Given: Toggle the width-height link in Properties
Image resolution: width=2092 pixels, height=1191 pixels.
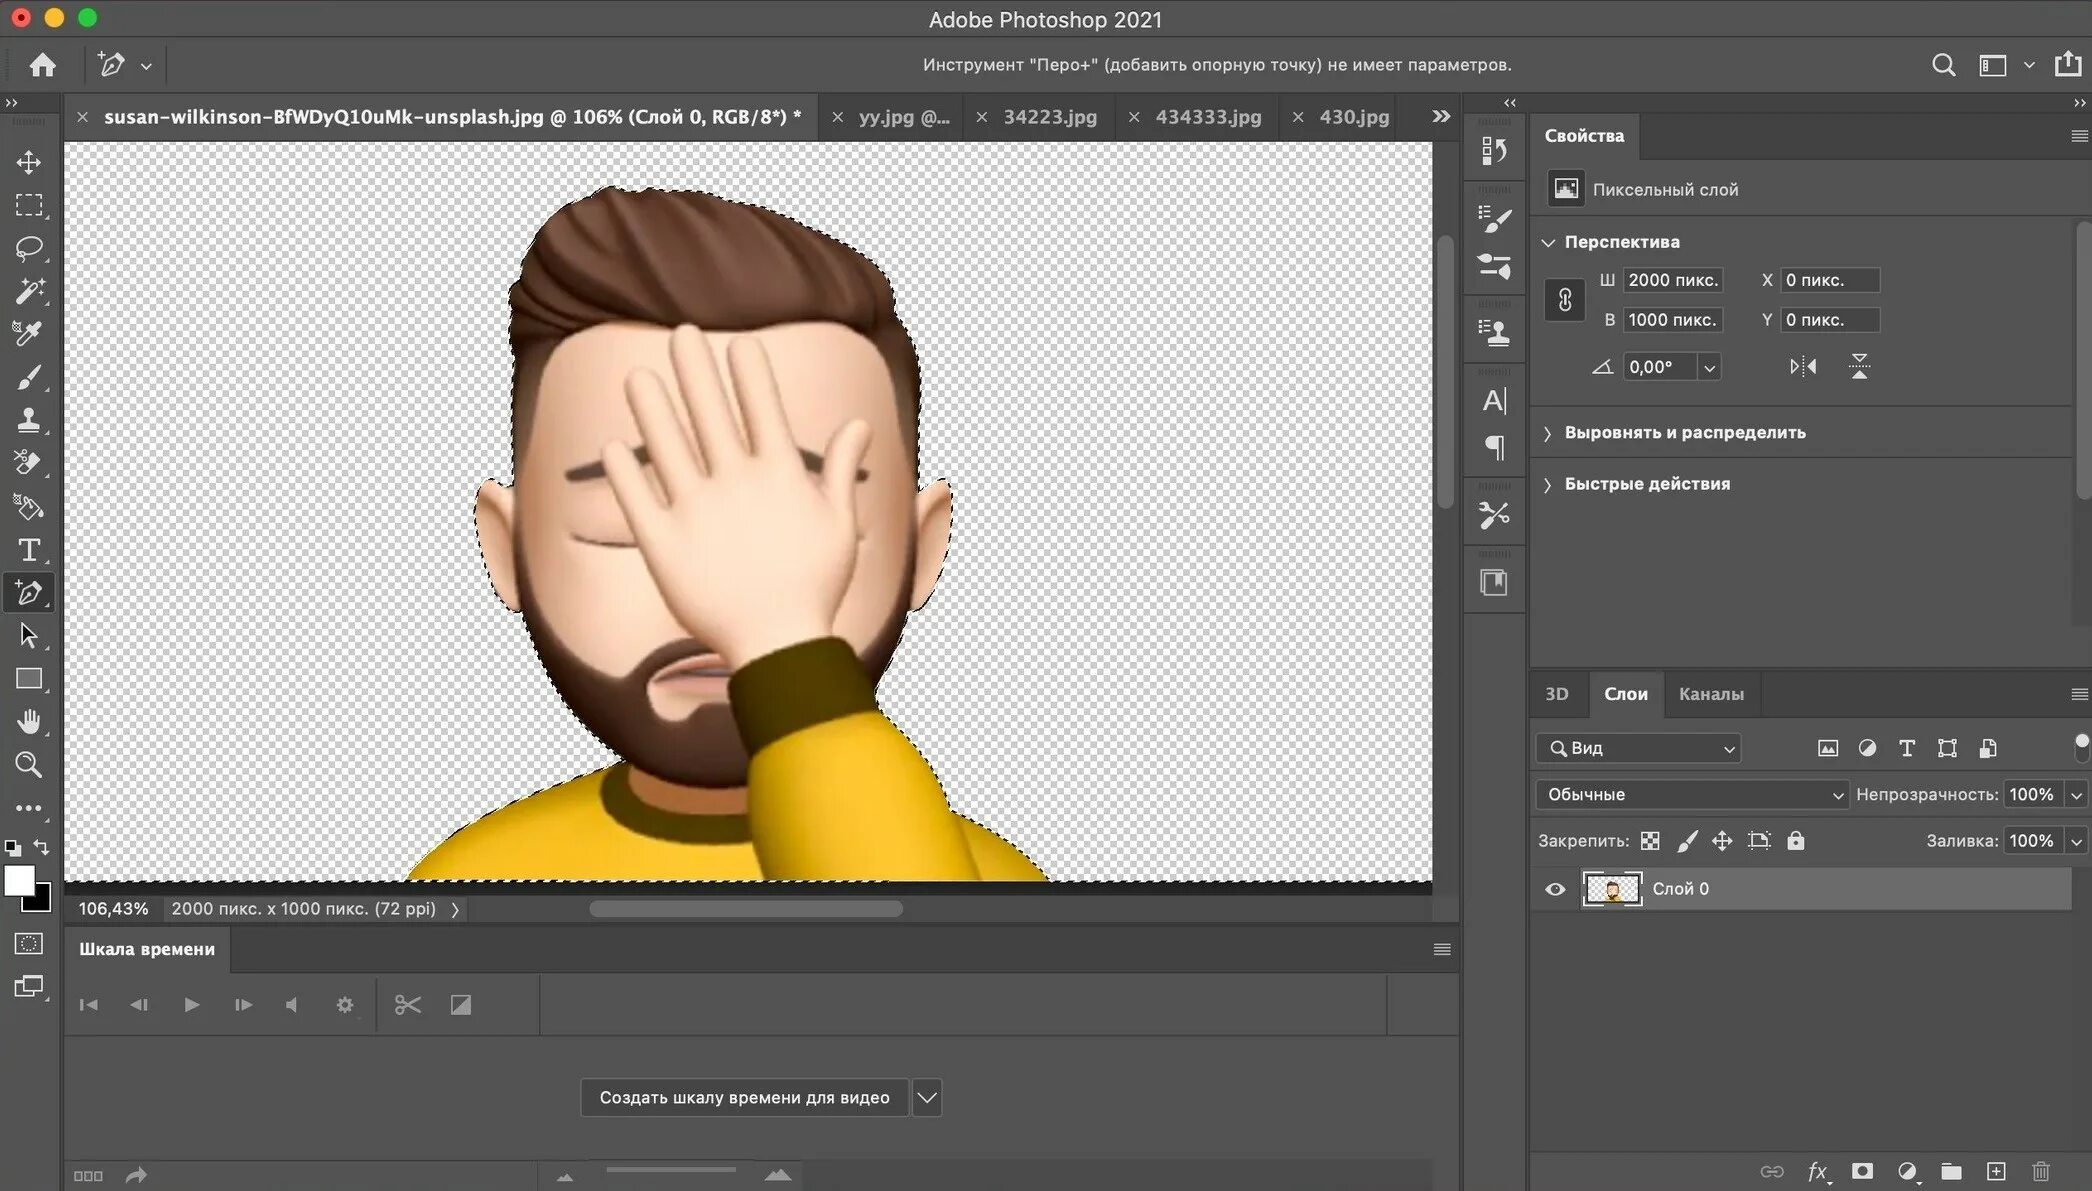Looking at the screenshot, I should [1565, 300].
